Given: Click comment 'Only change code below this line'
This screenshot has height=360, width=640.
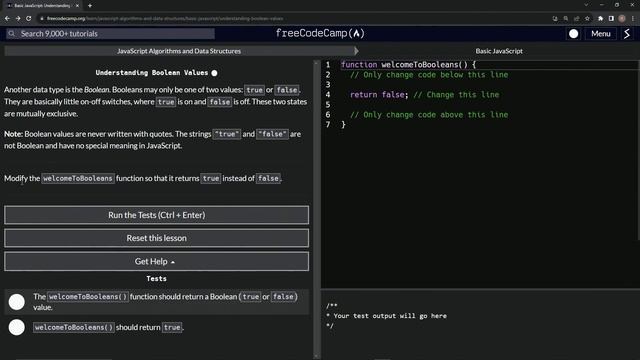Looking at the screenshot, I should [429, 75].
